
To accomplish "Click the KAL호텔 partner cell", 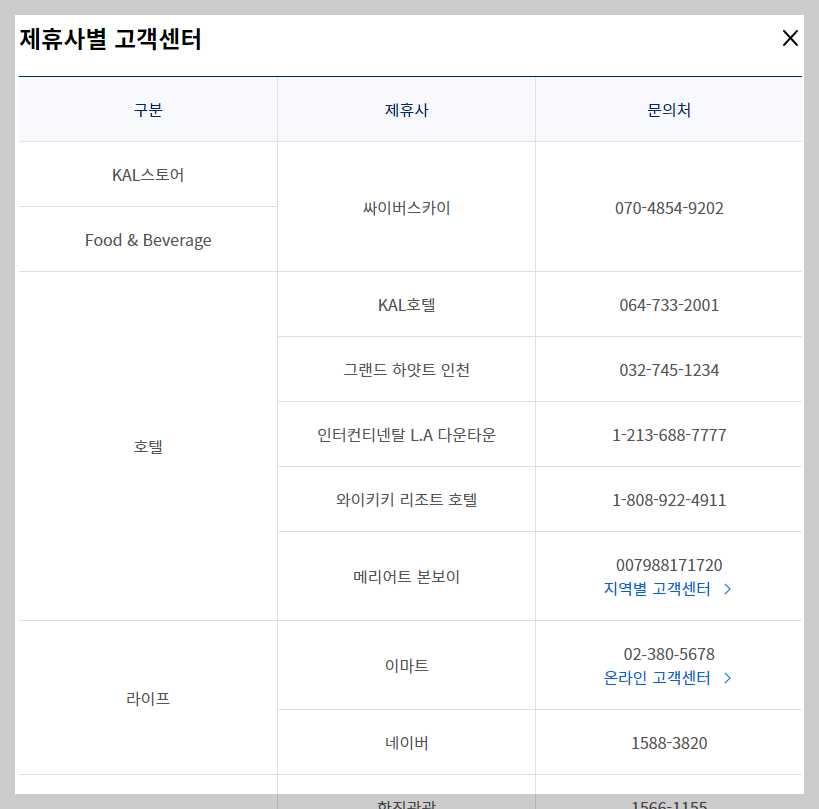I will tap(406, 304).
